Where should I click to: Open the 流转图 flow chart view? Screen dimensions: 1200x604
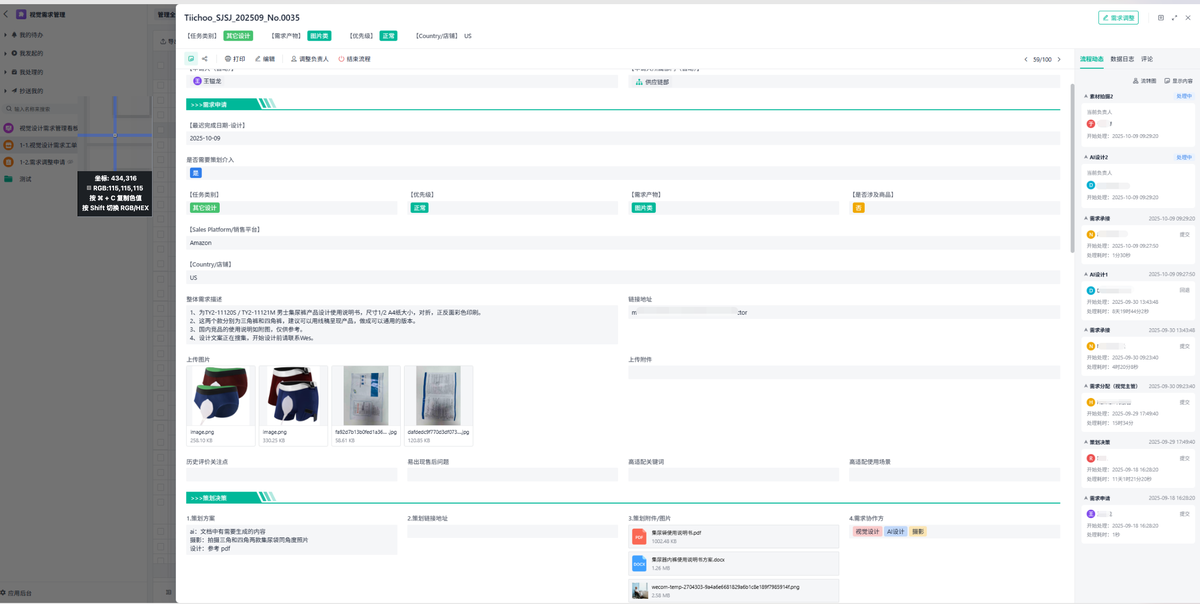point(1144,81)
